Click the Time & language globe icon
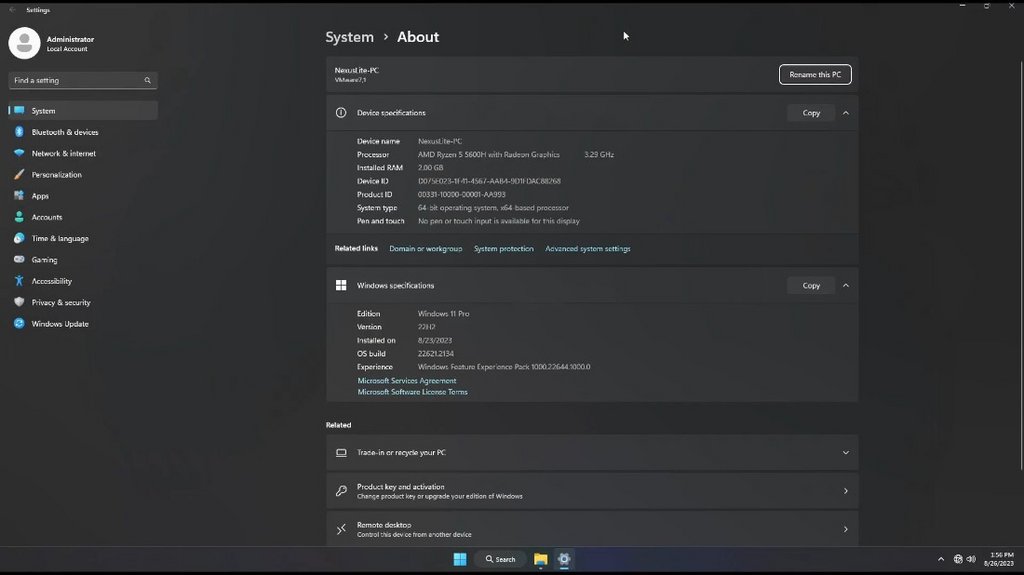Image resolution: width=1024 pixels, height=575 pixels. (19, 238)
